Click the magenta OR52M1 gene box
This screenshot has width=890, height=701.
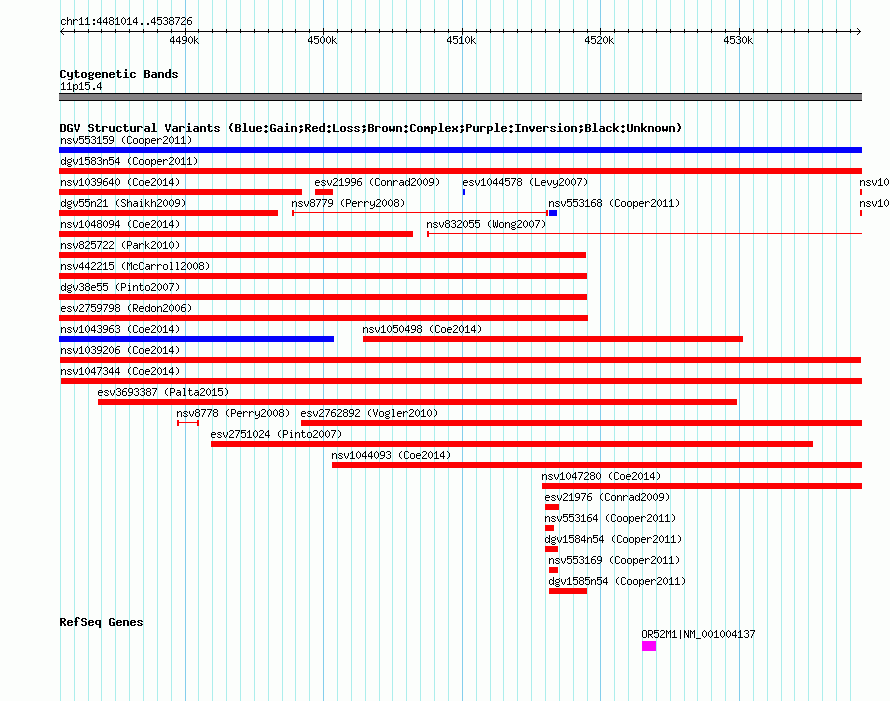click(649, 646)
